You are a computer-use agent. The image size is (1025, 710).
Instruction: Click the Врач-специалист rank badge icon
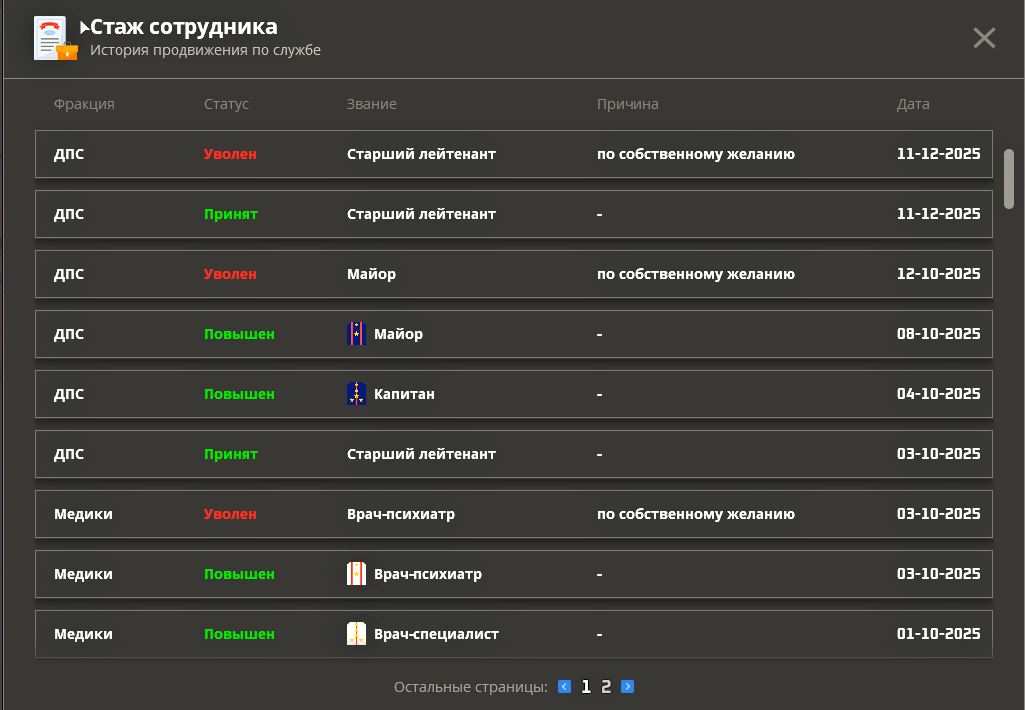[356, 634]
